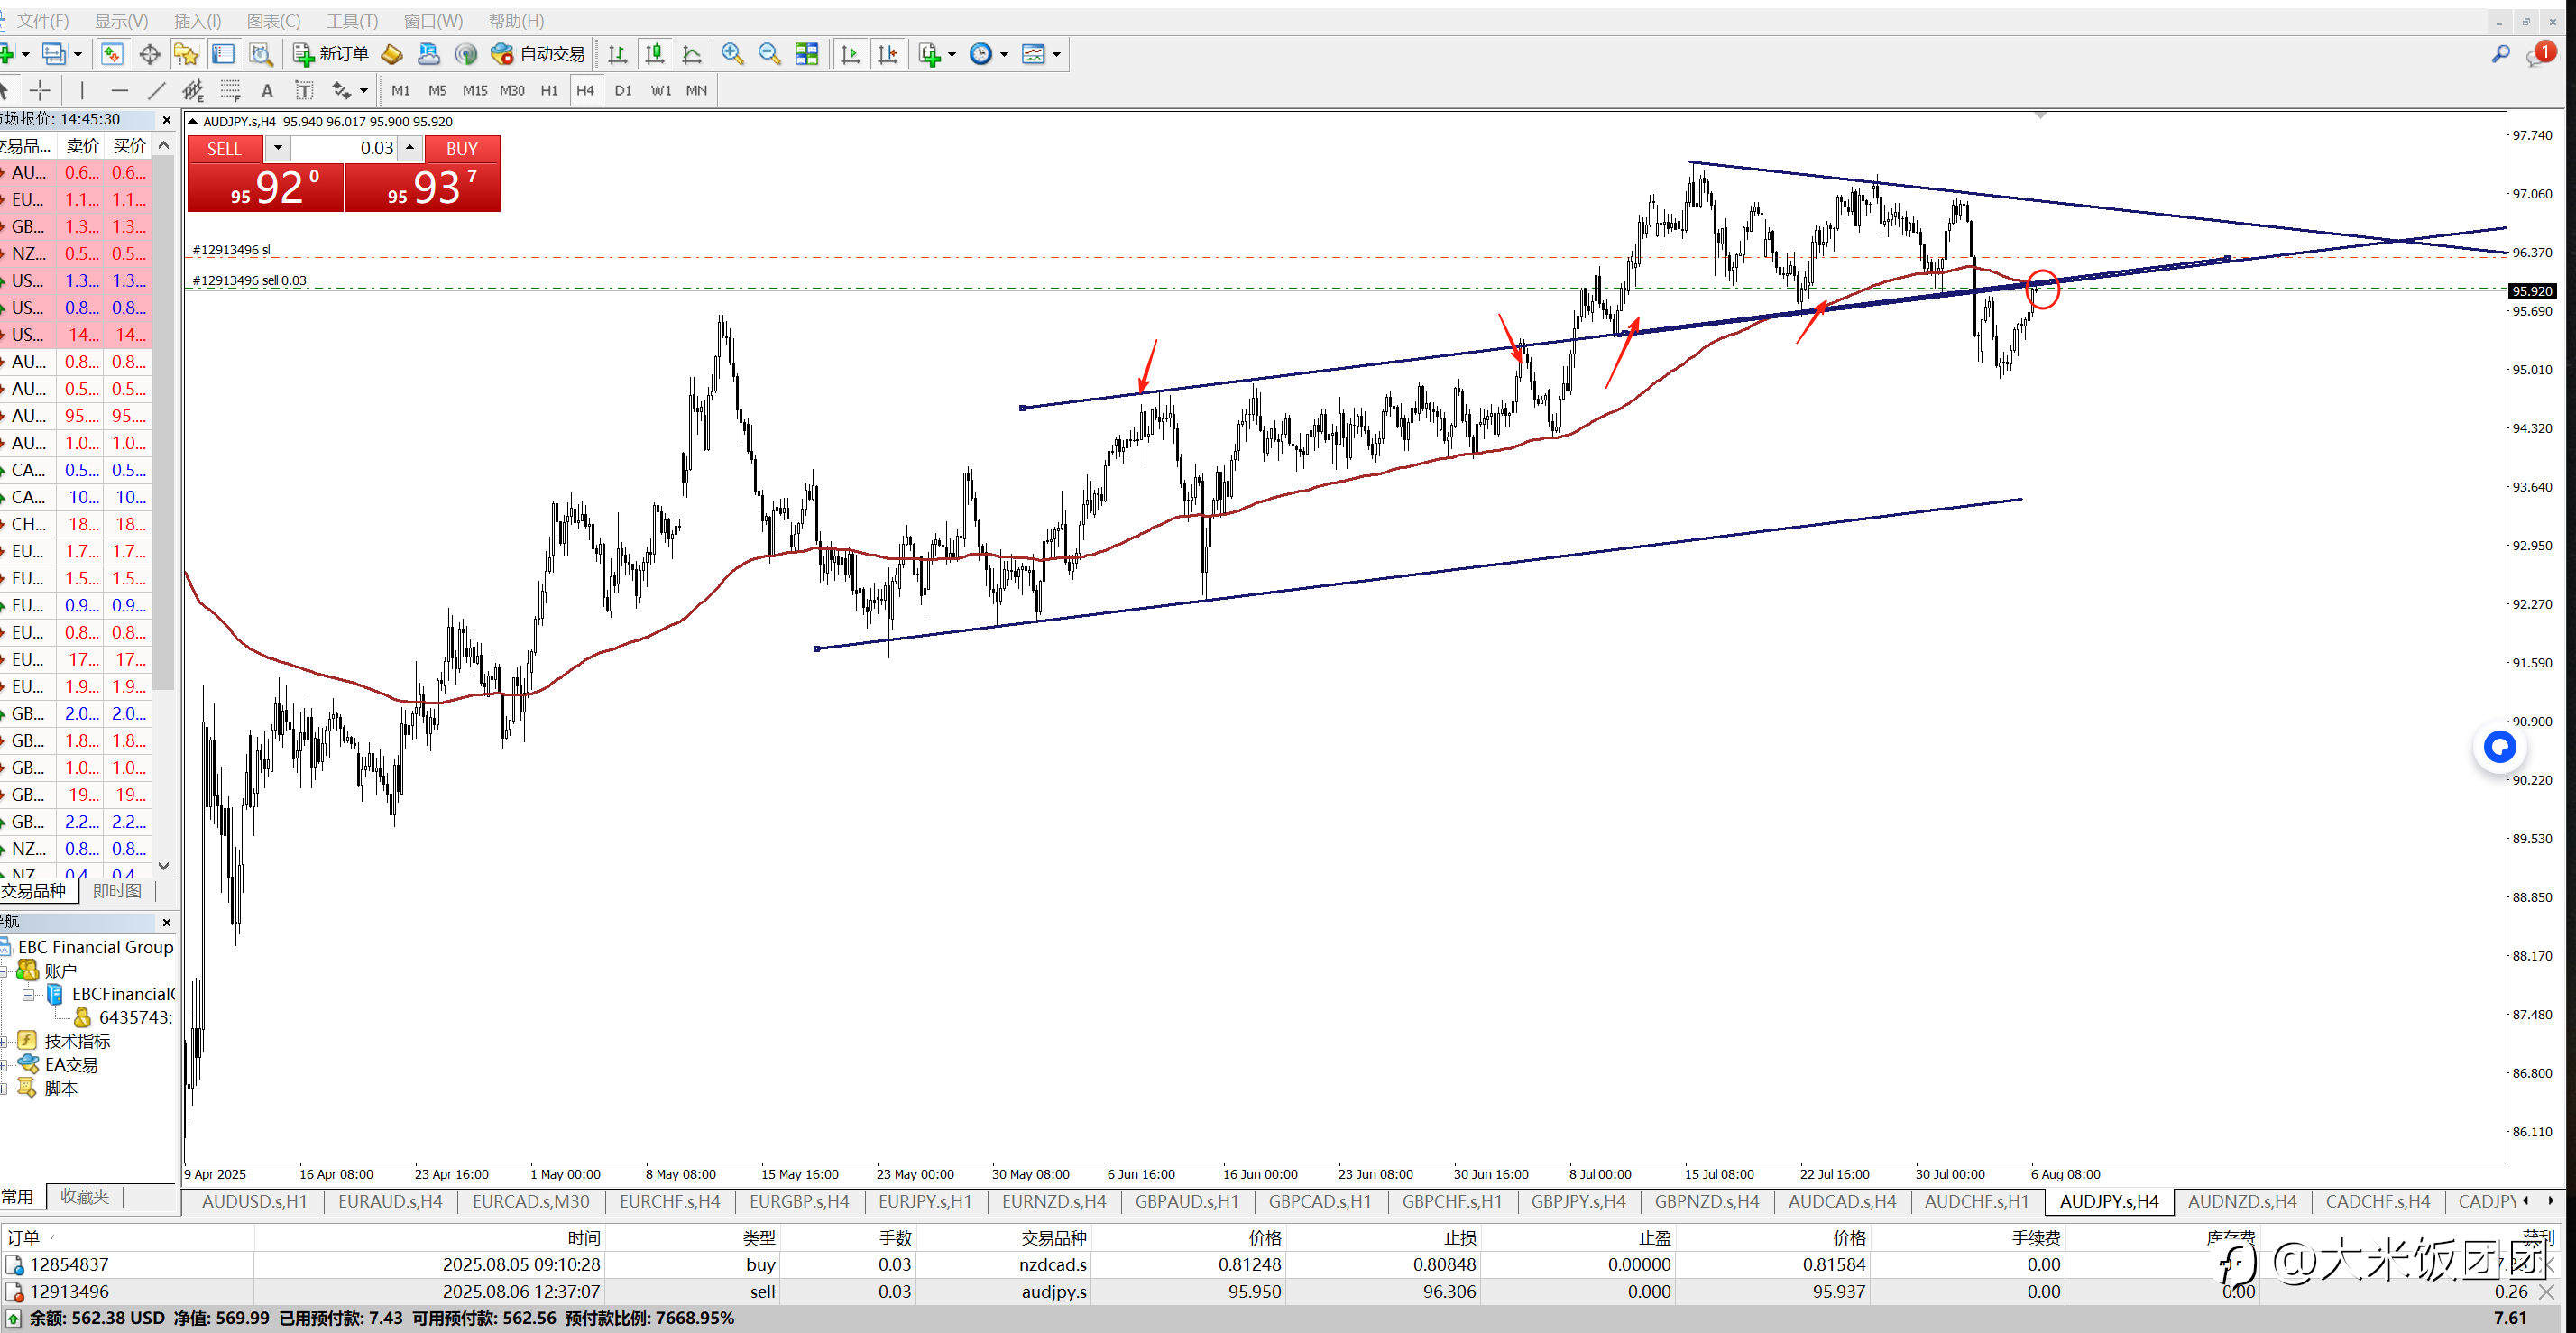
Task: Click the tile windows grid icon
Action: click(x=806, y=54)
